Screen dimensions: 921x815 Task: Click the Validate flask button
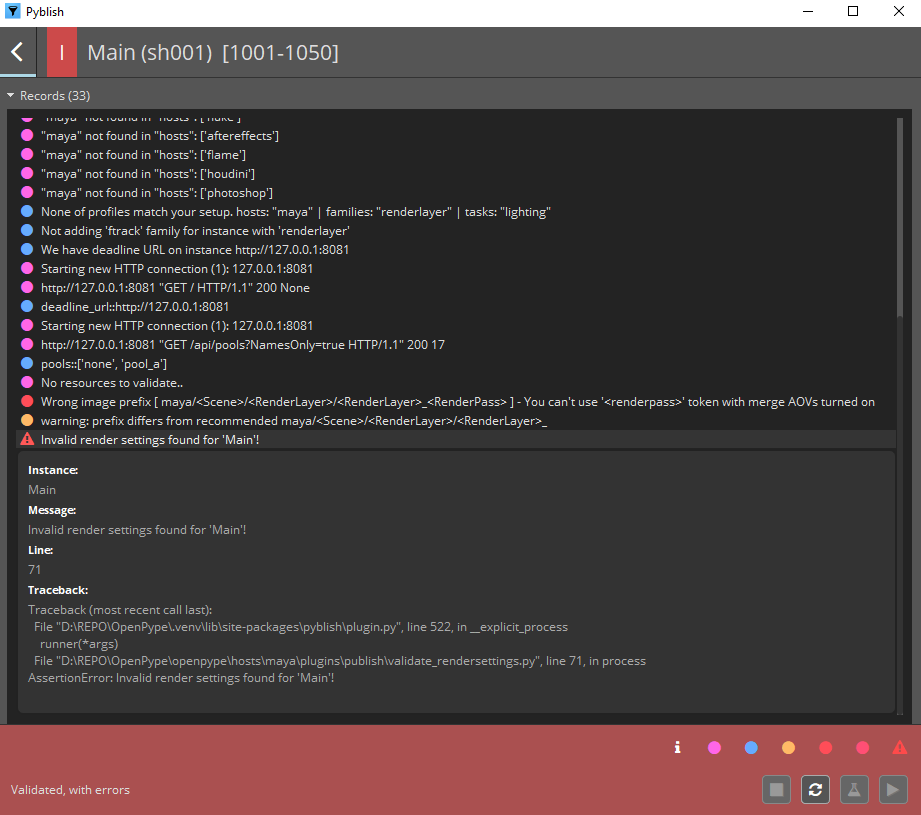(854, 789)
